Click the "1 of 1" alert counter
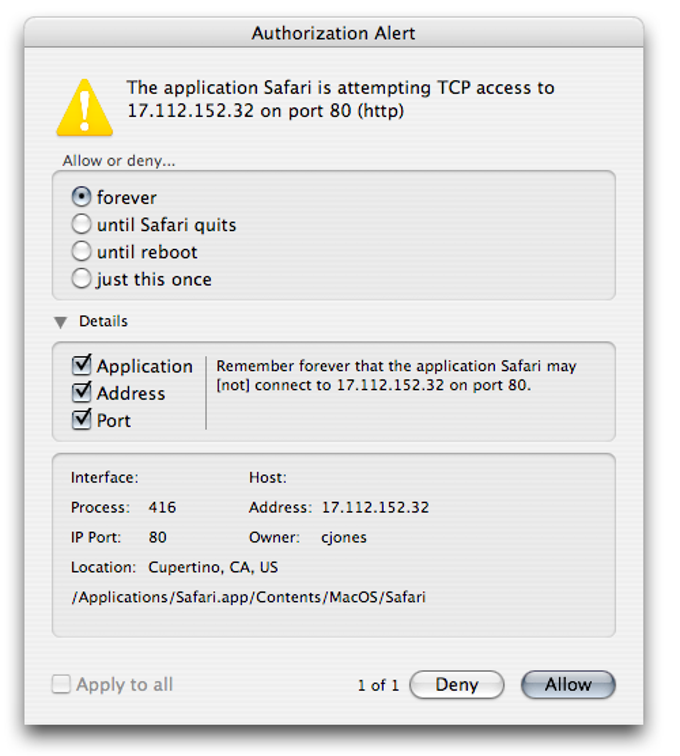The image size is (680, 756). click(378, 685)
